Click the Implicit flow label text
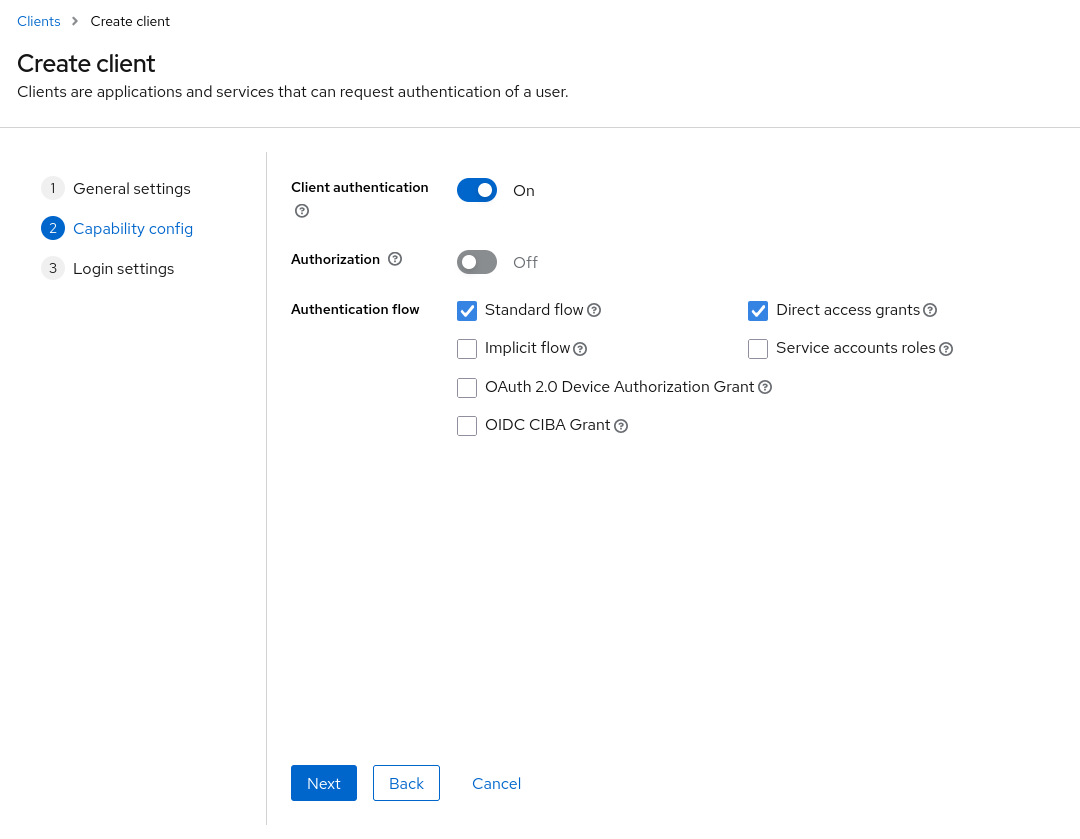This screenshot has height=839, width=1080. (528, 348)
